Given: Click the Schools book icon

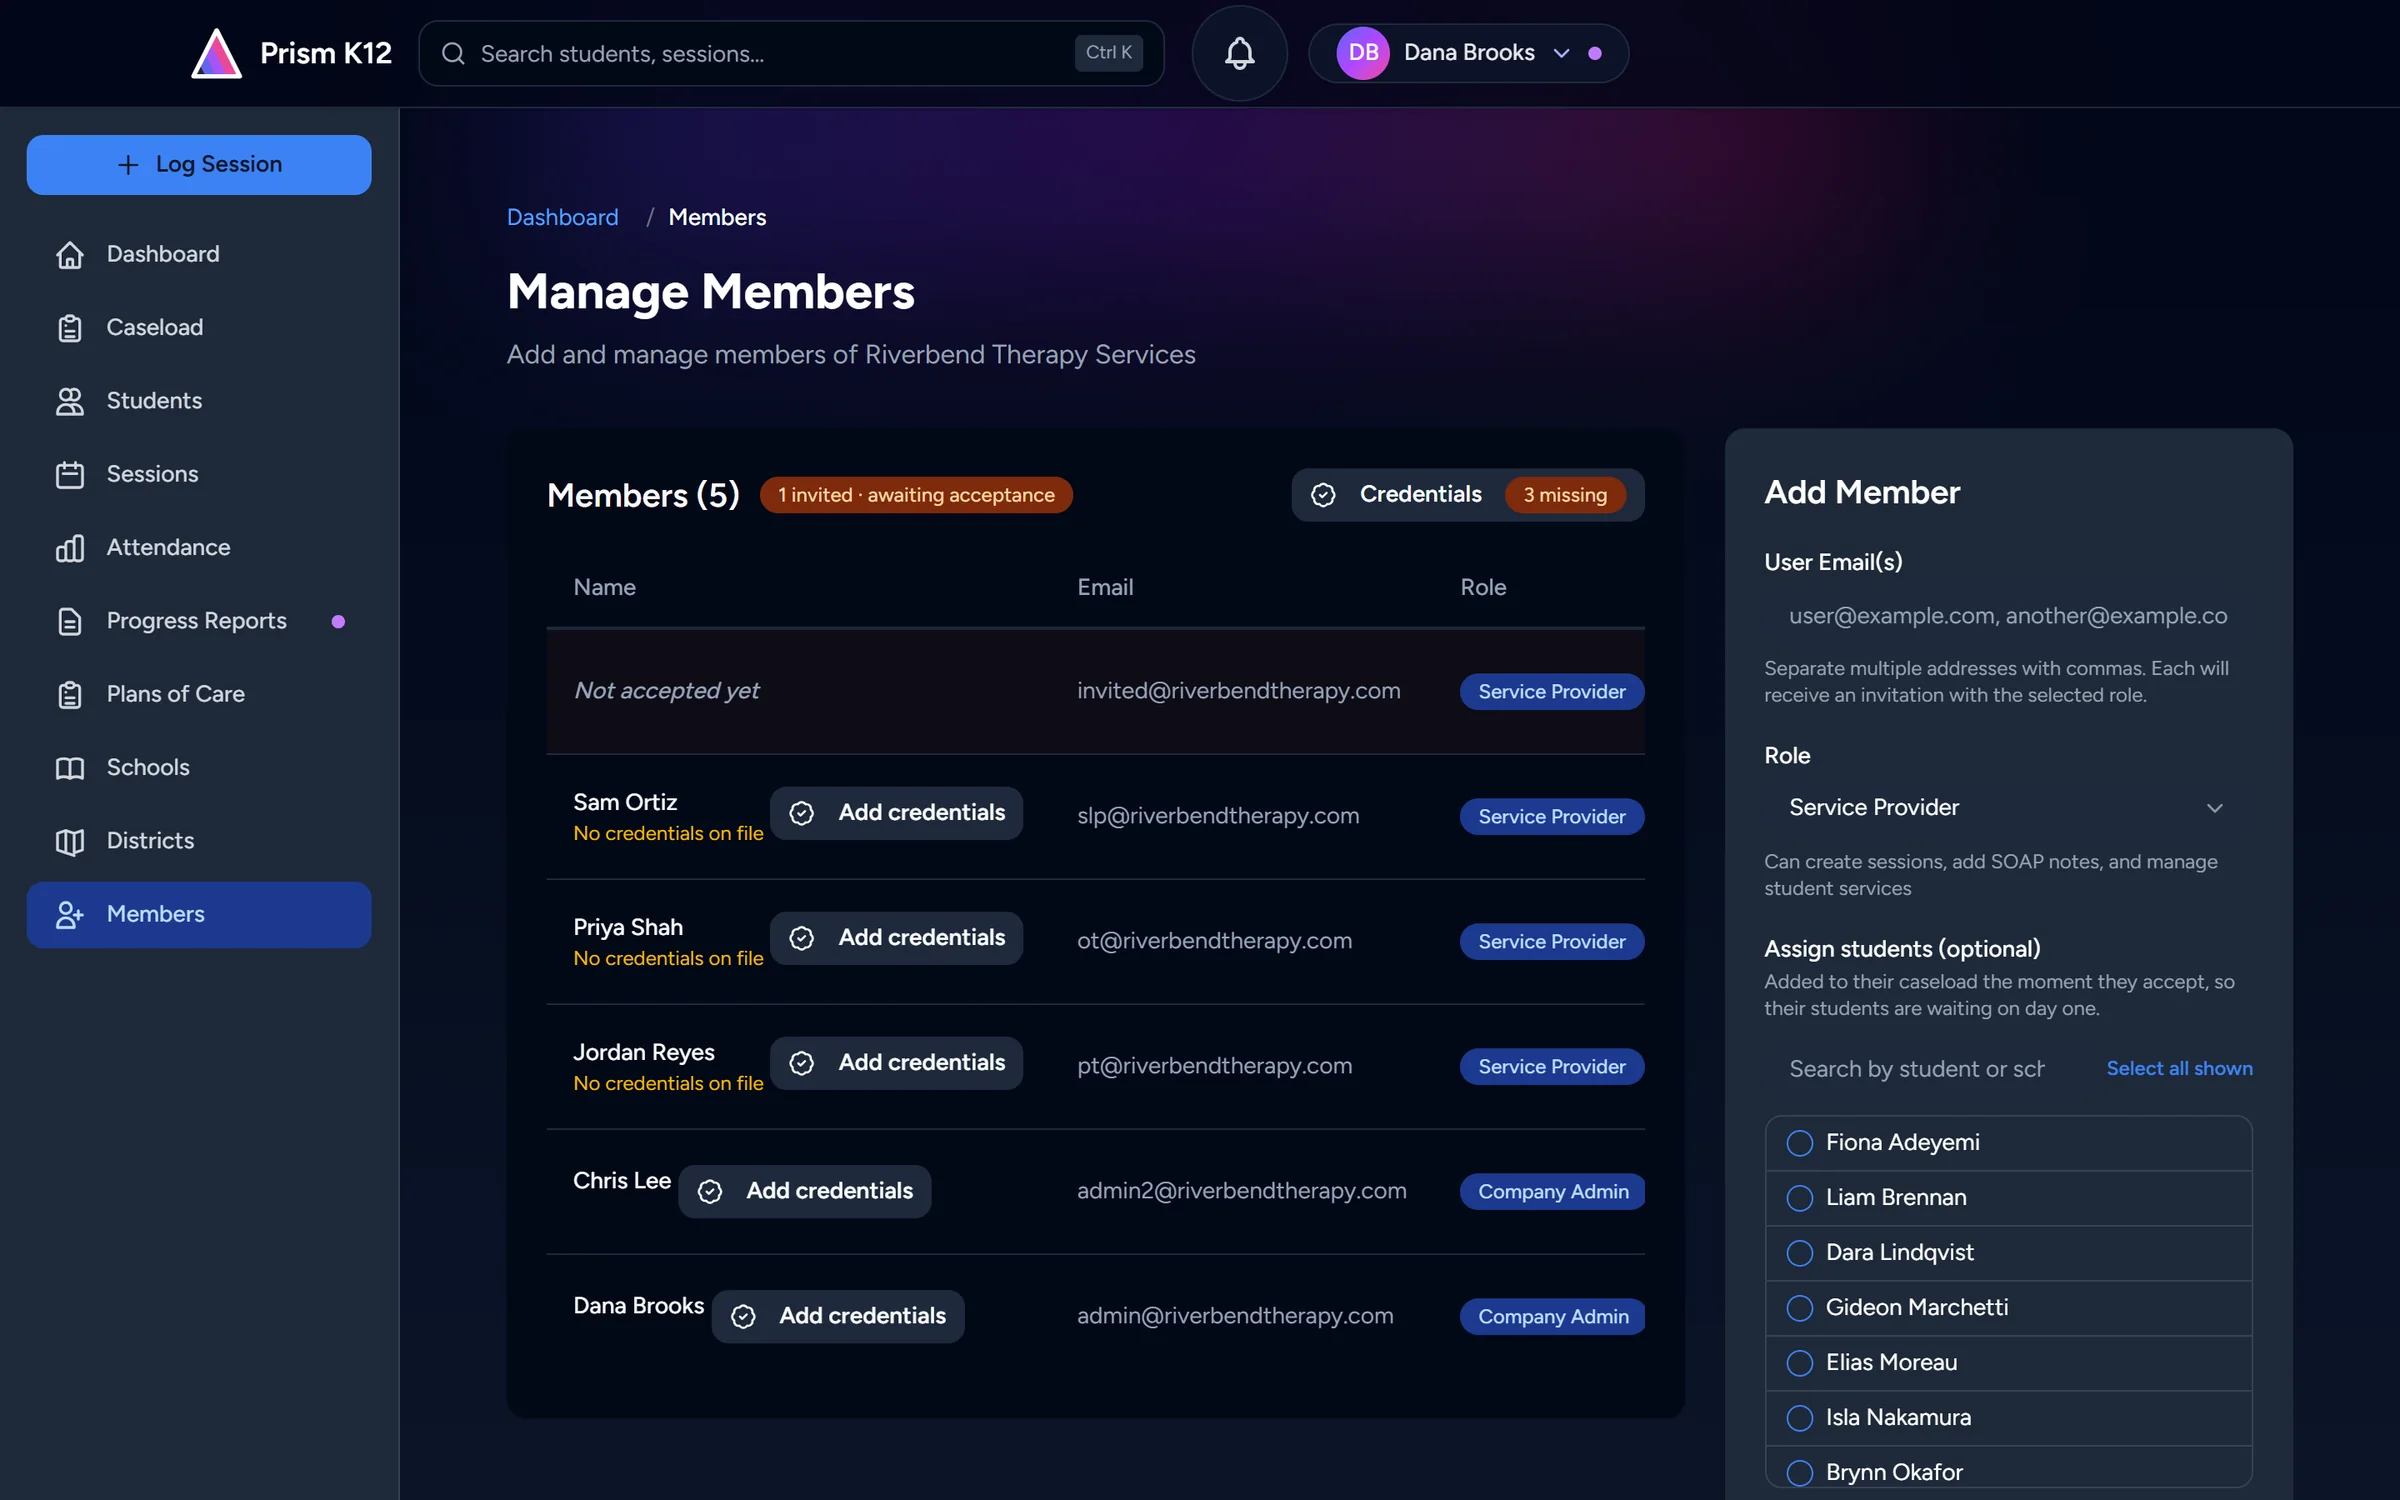Looking at the screenshot, I should [x=70, y=767].
